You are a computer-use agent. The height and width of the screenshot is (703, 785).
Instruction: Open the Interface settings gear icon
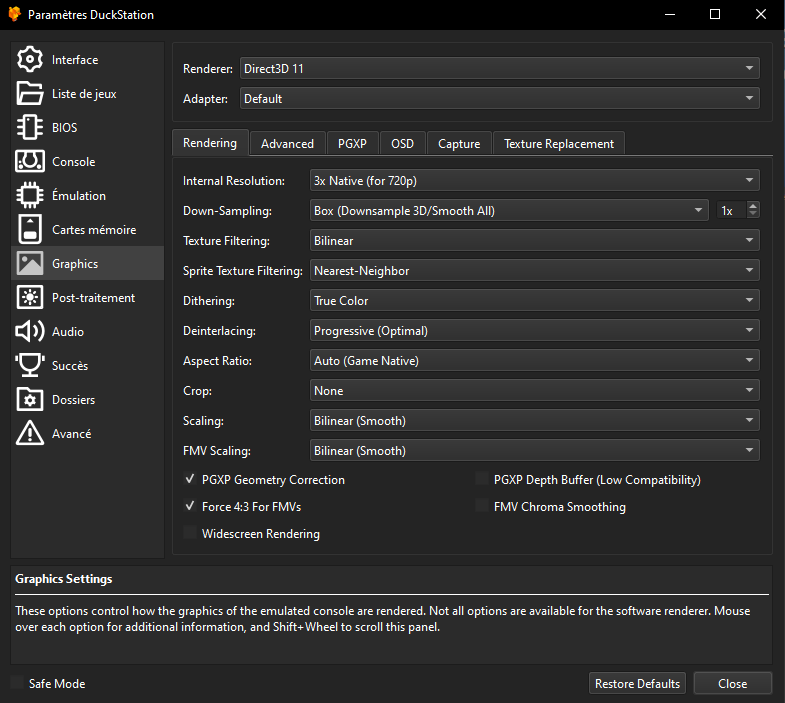click(x=30, y=60)
